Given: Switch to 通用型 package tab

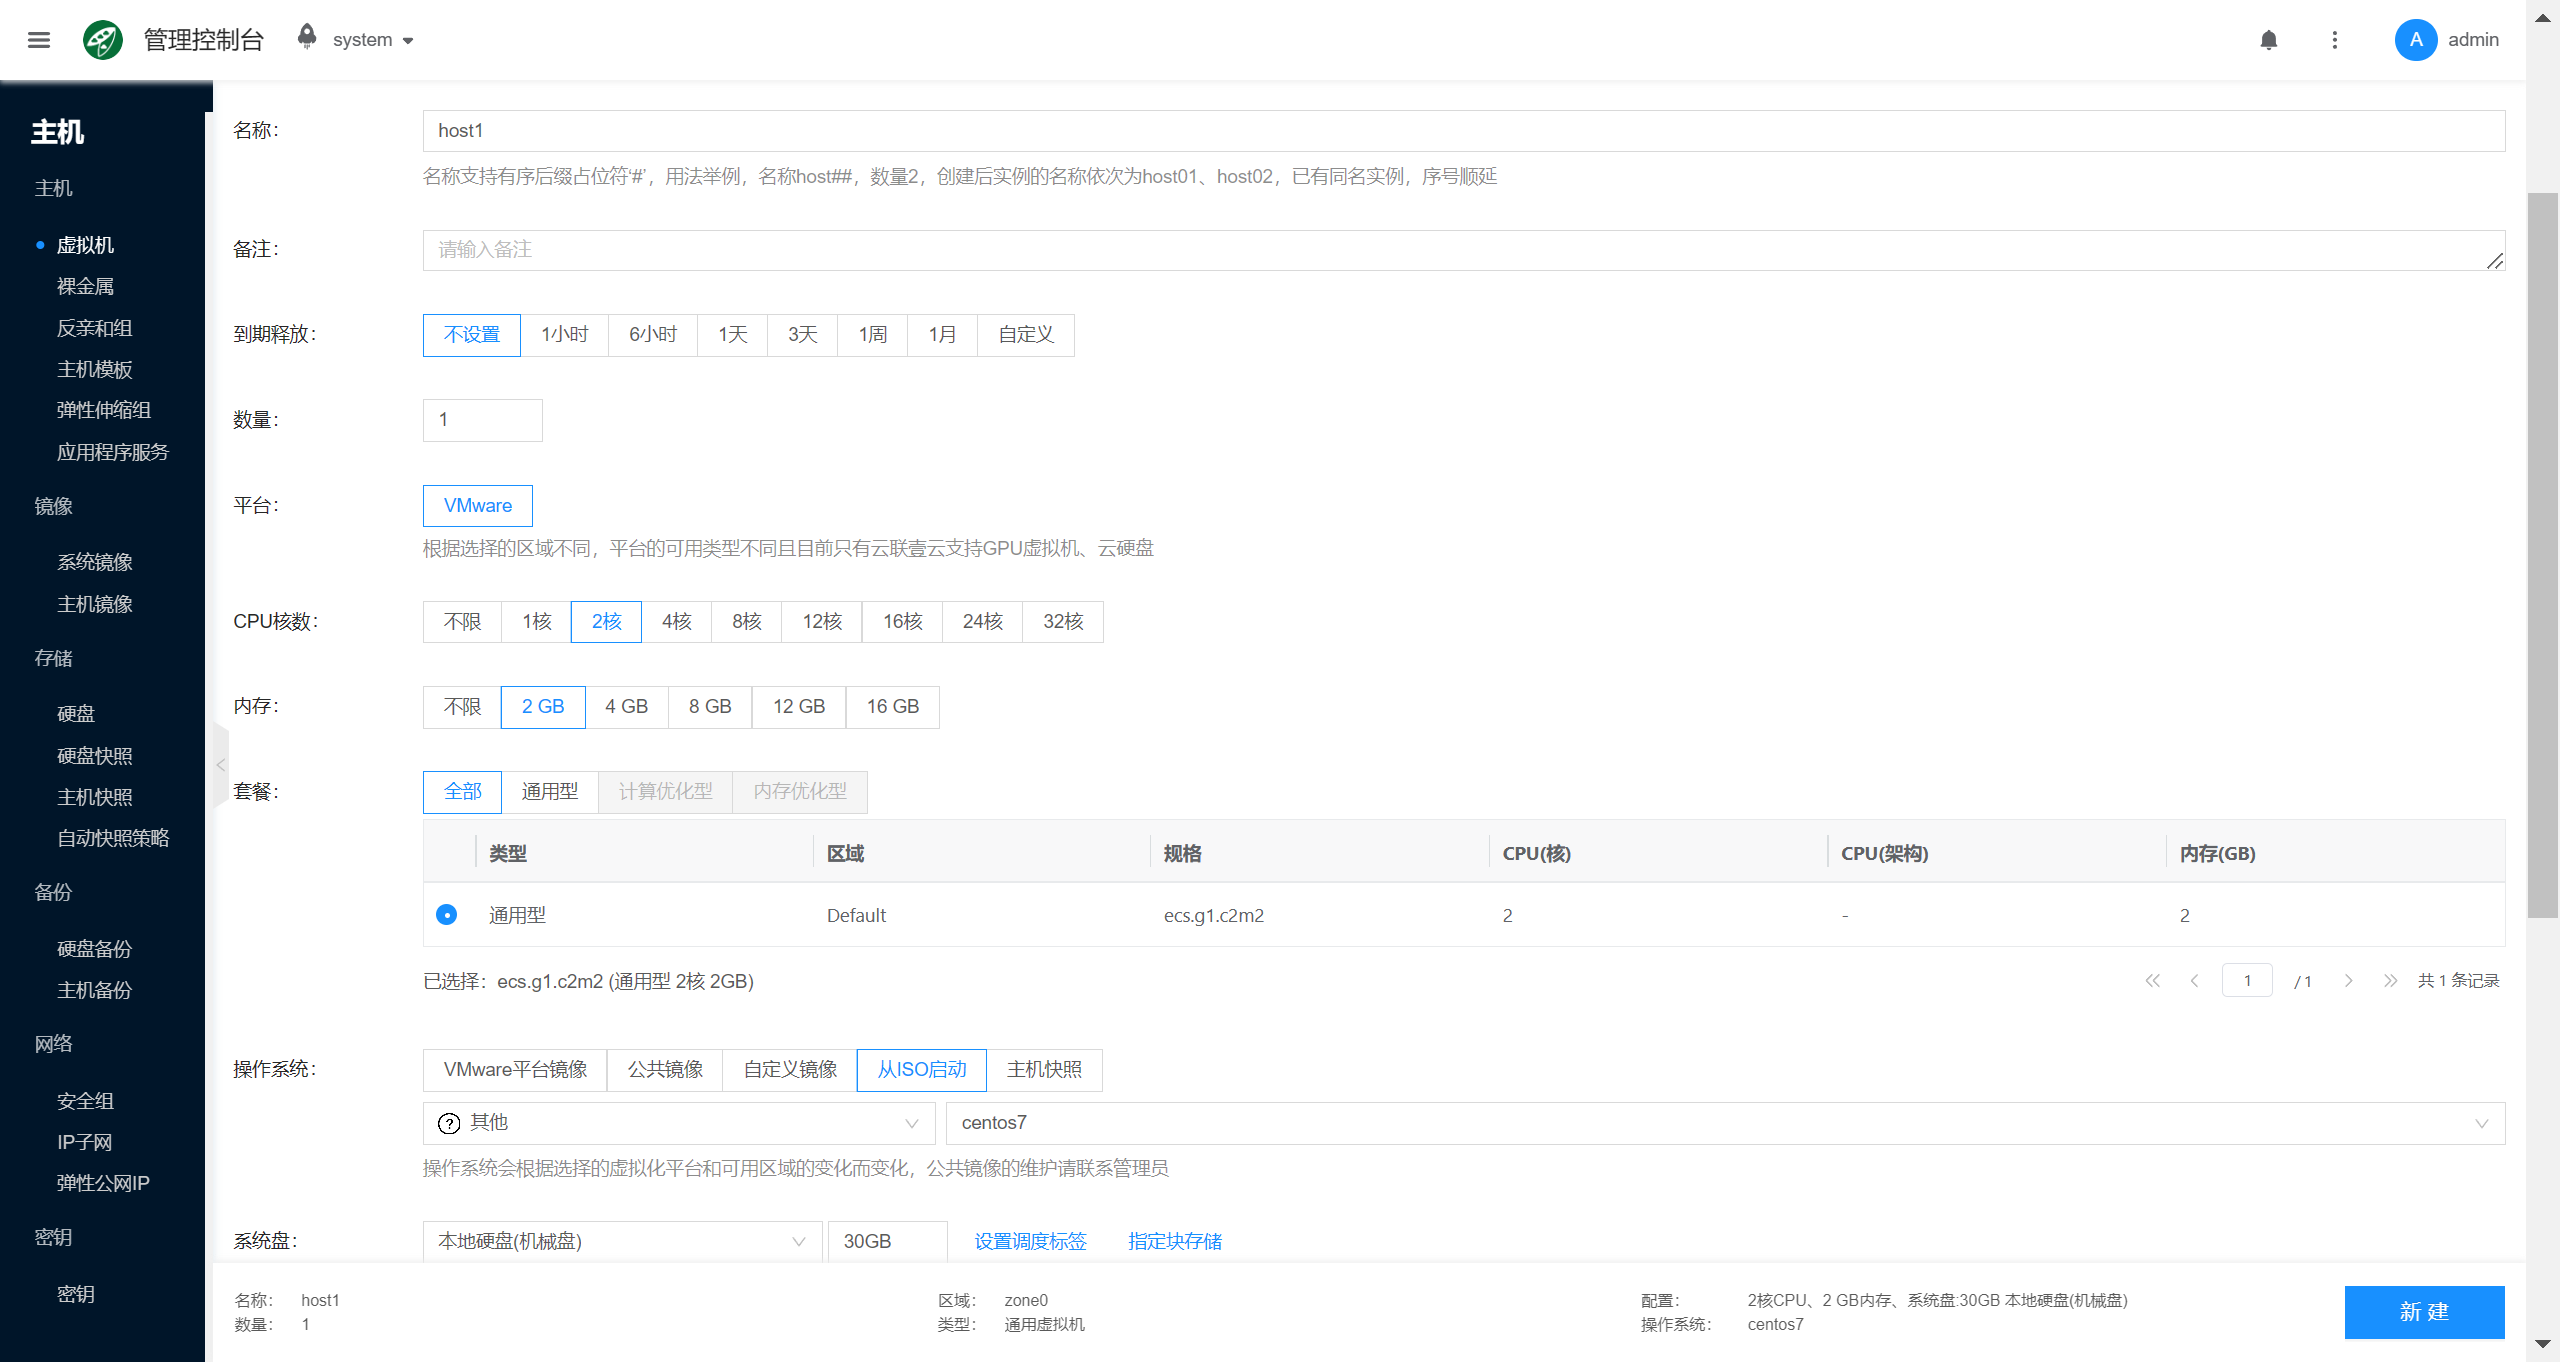Looking at the screenshot, I should point(550,792).
